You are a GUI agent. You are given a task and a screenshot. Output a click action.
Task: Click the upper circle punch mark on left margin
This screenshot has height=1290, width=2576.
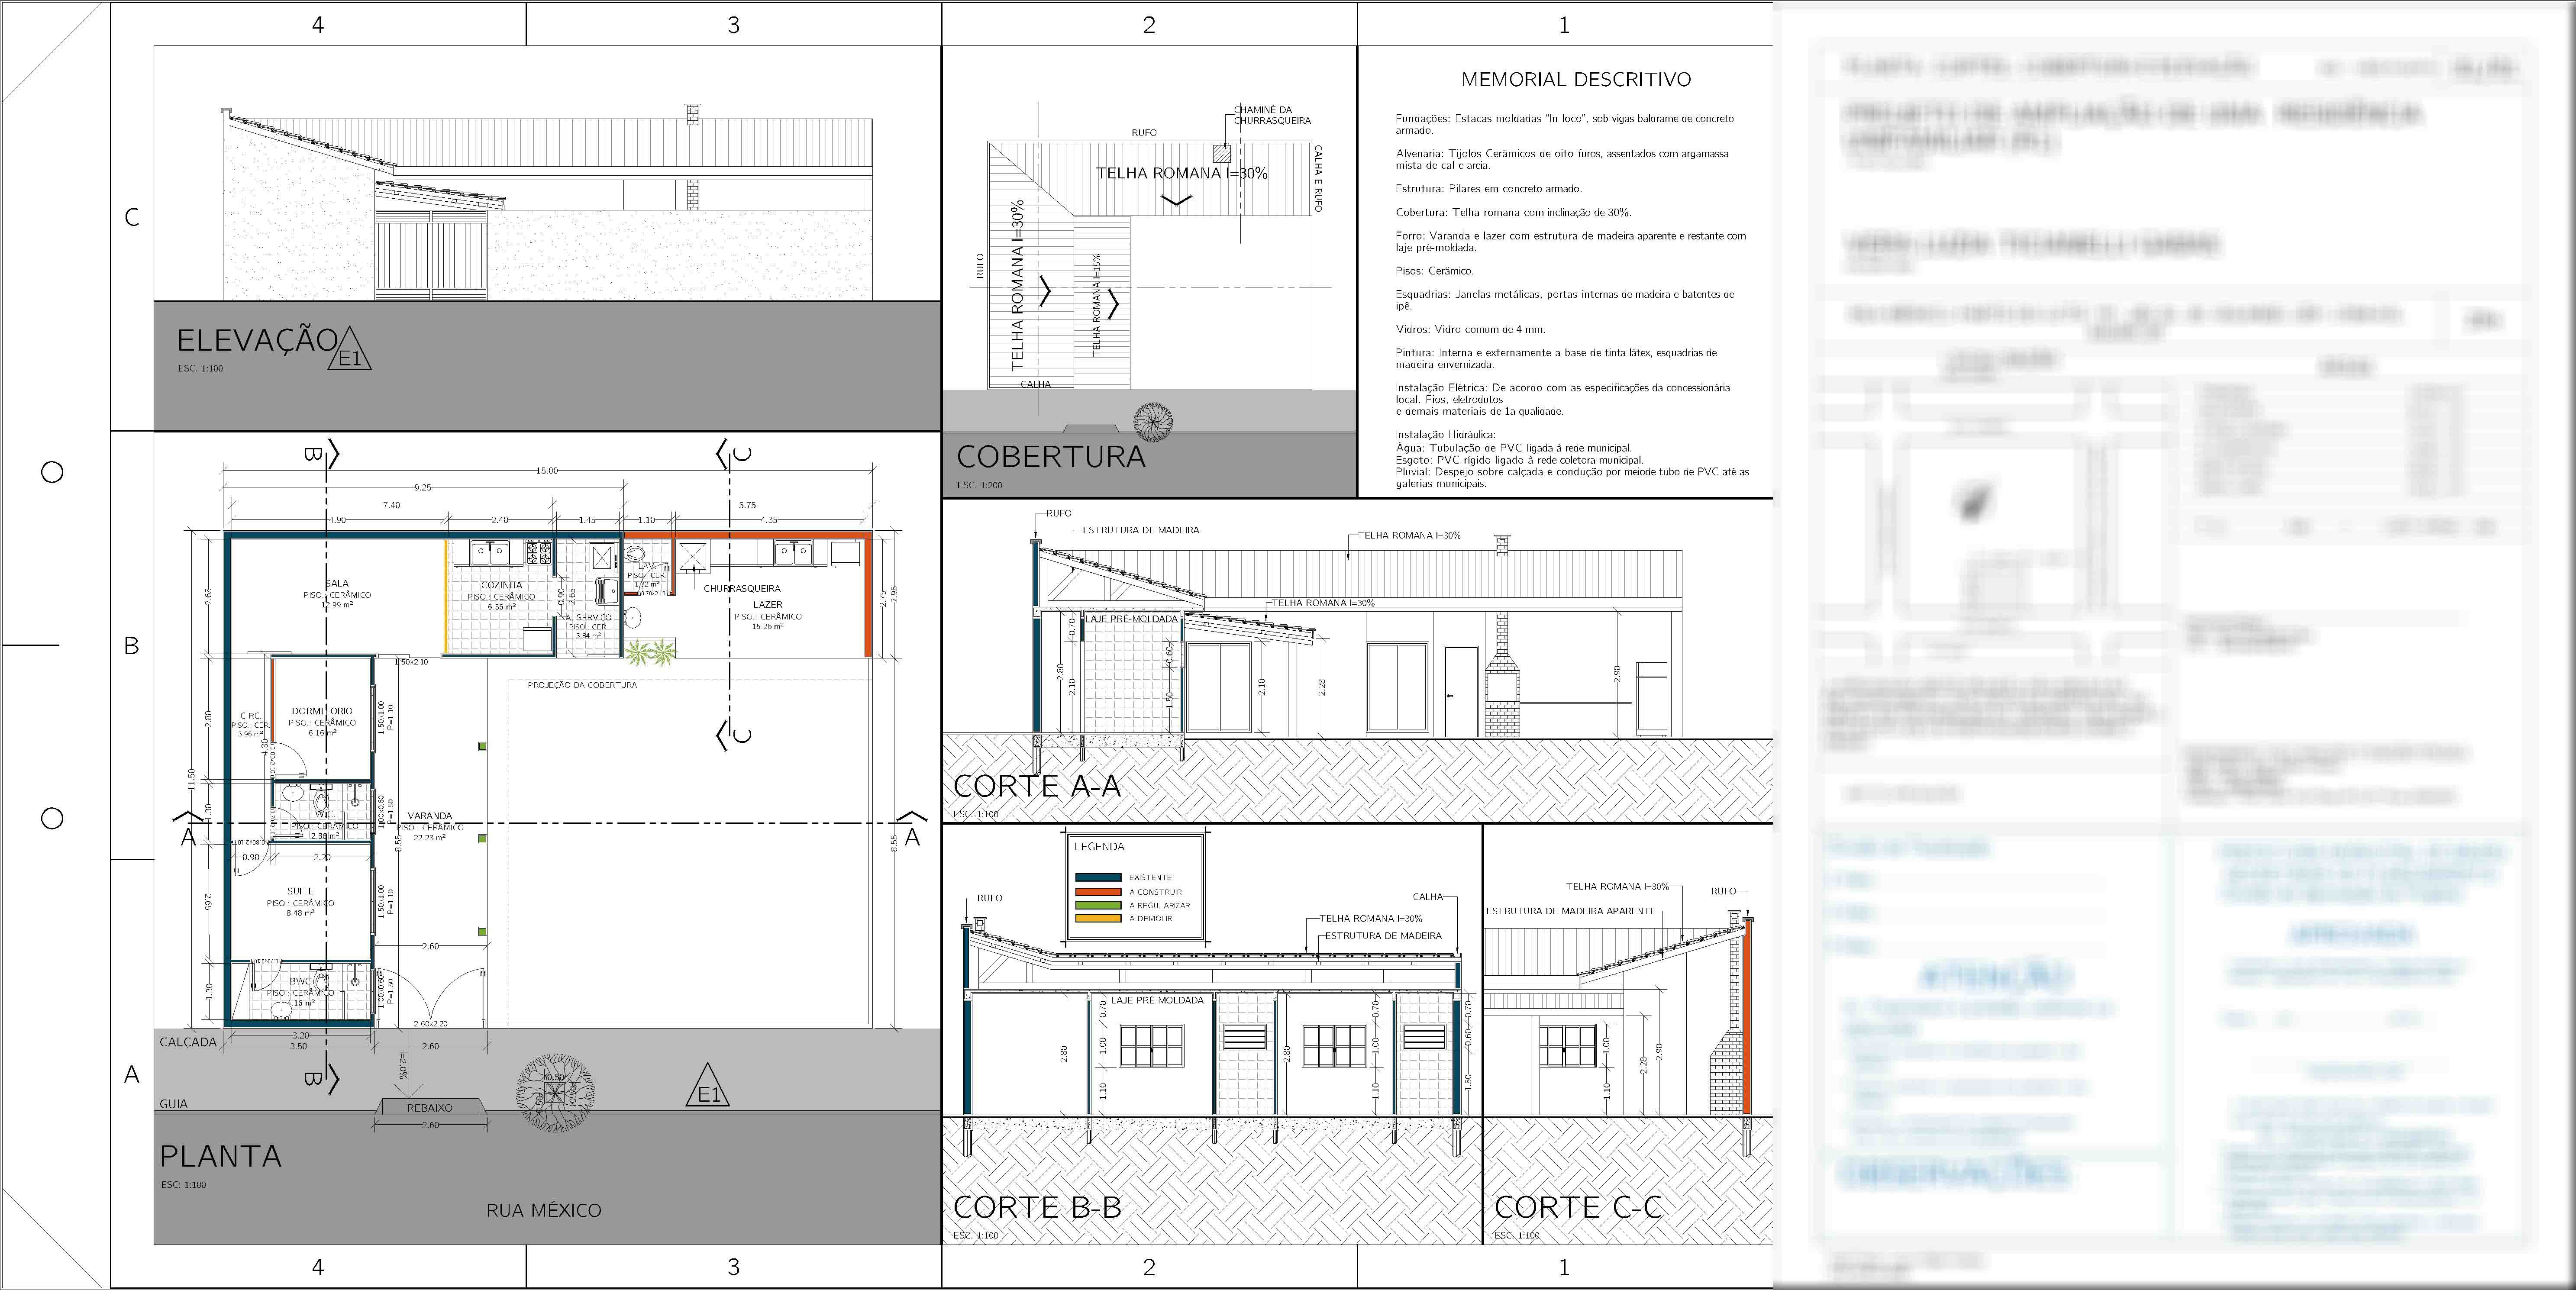pyautogui.click(x=52, y=472)
